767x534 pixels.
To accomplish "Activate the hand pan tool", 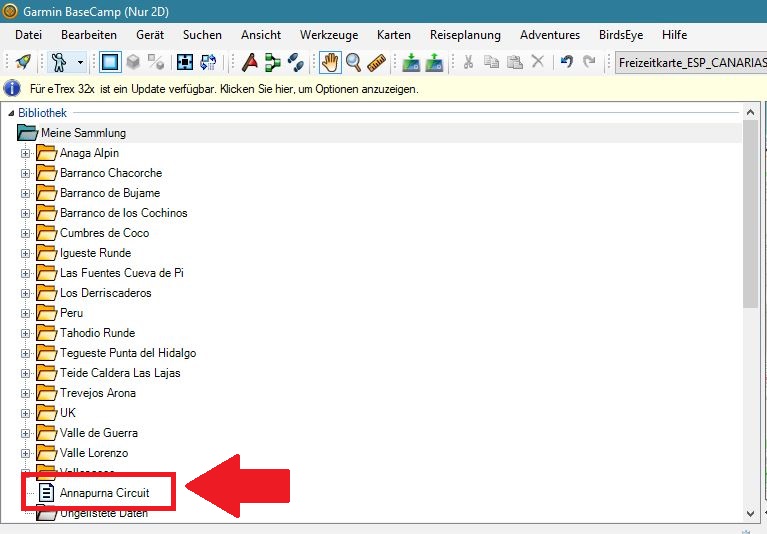I will [330, 62].
